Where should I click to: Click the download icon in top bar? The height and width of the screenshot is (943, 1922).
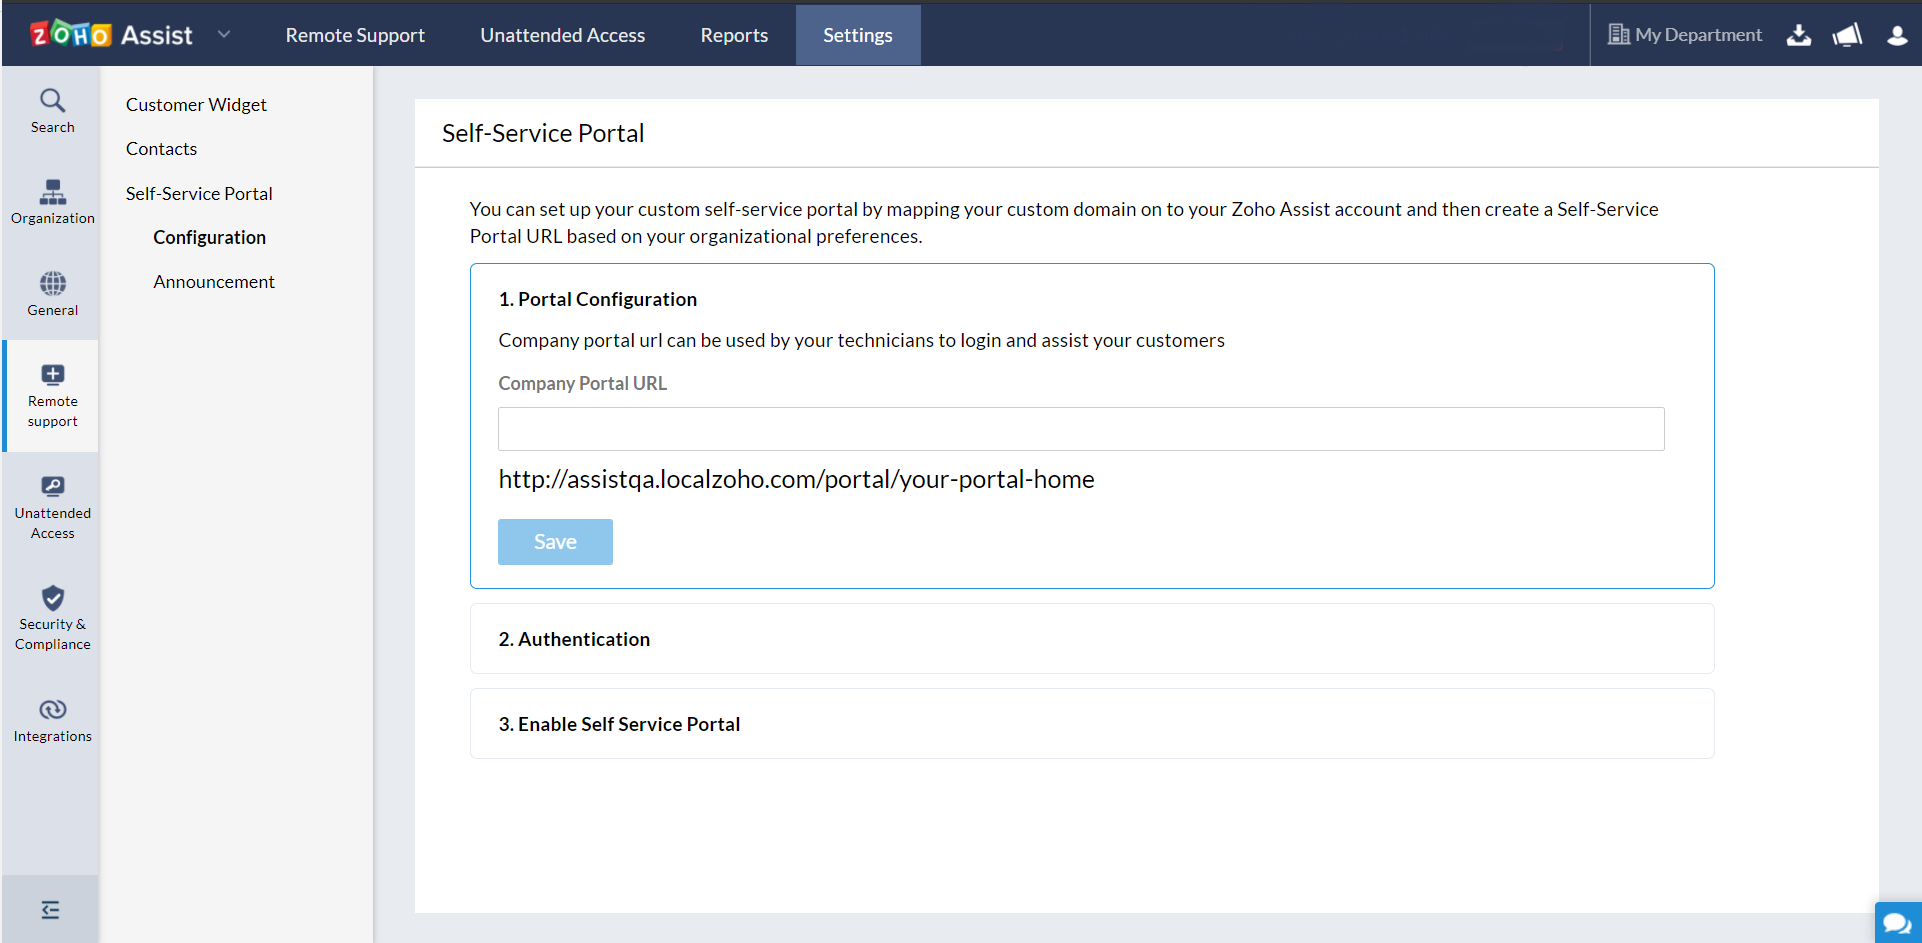[1799, 35]
